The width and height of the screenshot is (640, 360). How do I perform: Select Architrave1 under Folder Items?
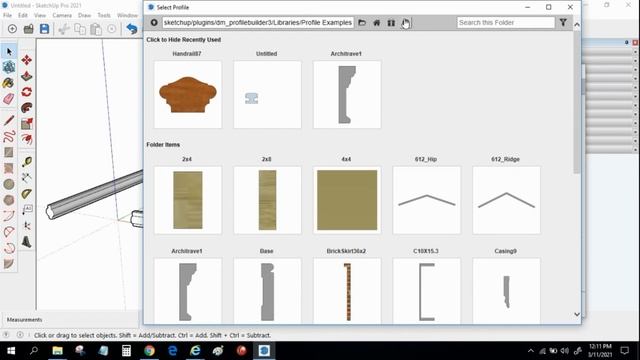(188, 291)
